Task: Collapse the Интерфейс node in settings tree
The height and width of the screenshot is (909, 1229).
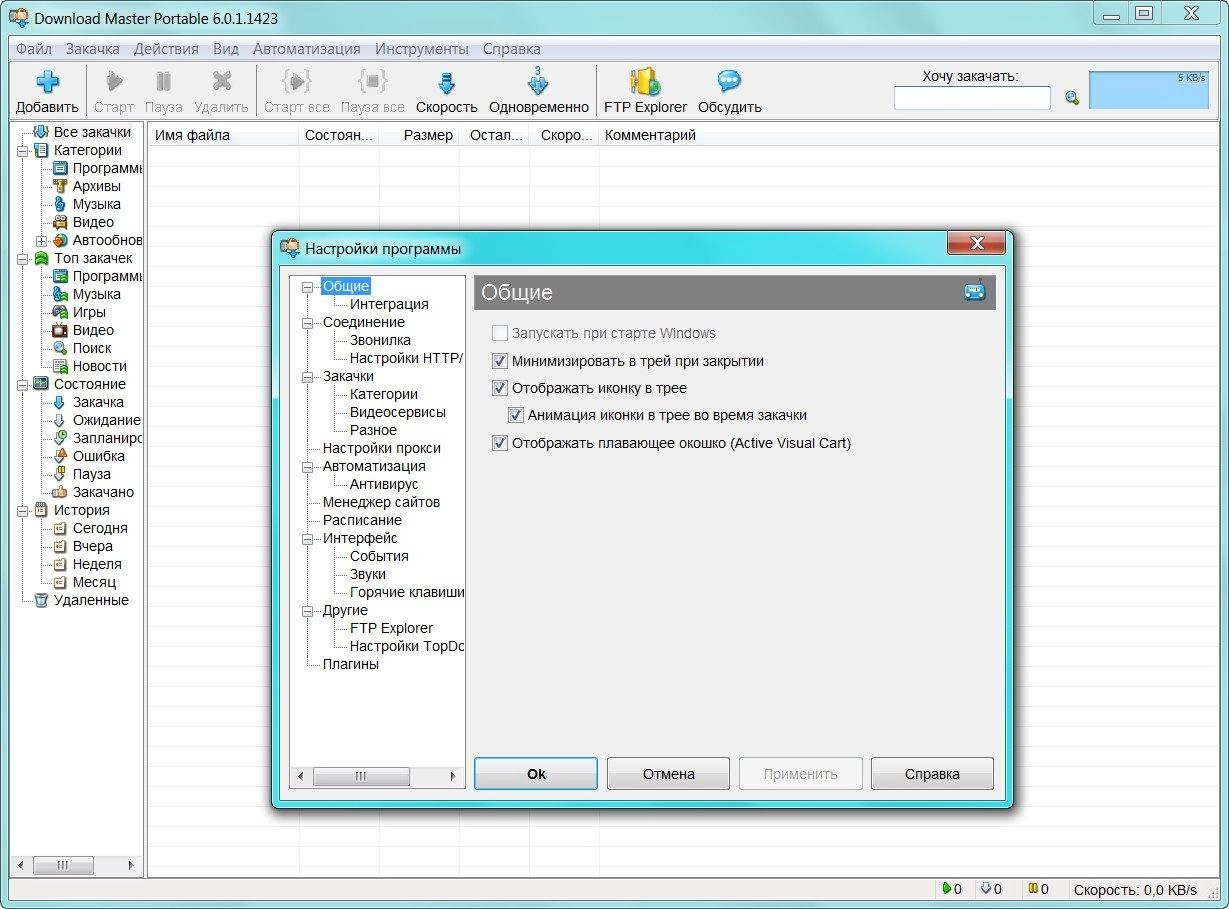Action: 308,539
